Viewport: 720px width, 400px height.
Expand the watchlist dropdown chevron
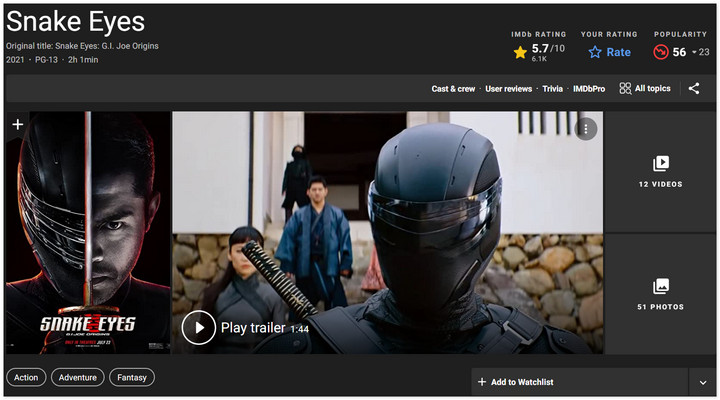click(x=703, y=382)
